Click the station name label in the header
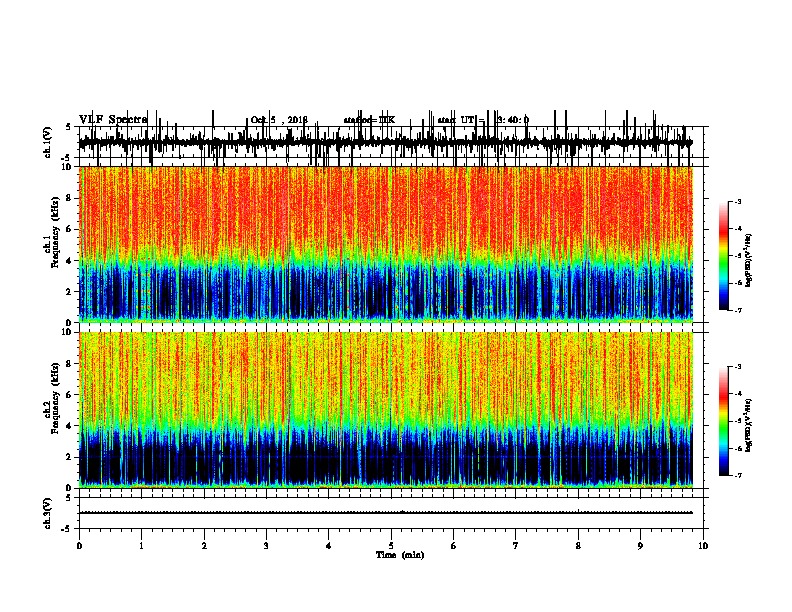792x612 pixels. (369, 120)
